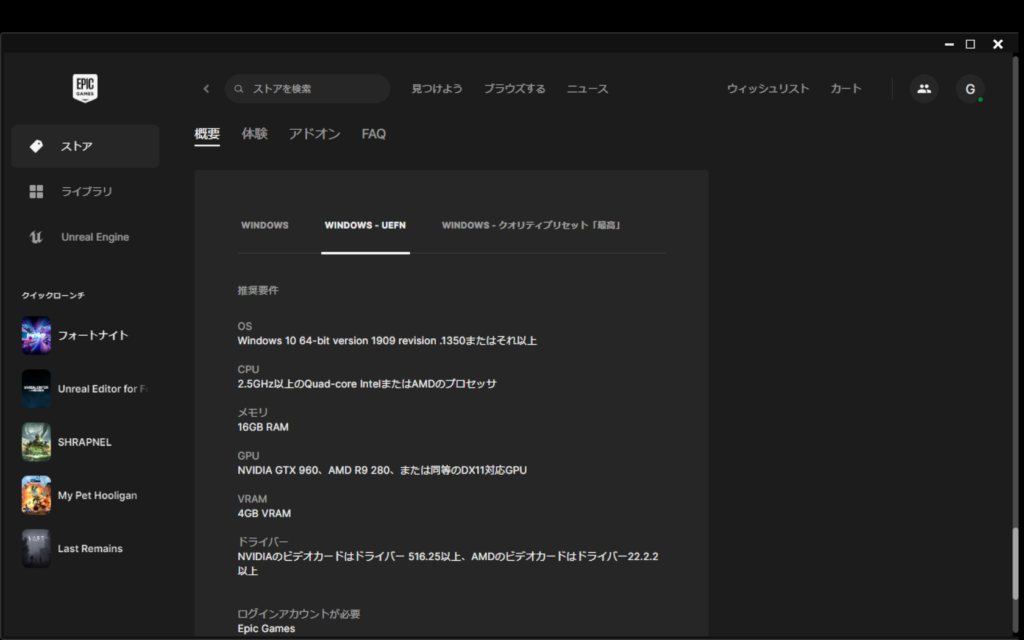This screenshot has width=1024, height=640.
Task: Click the store tag icon
Action: [x=37, y=146]
